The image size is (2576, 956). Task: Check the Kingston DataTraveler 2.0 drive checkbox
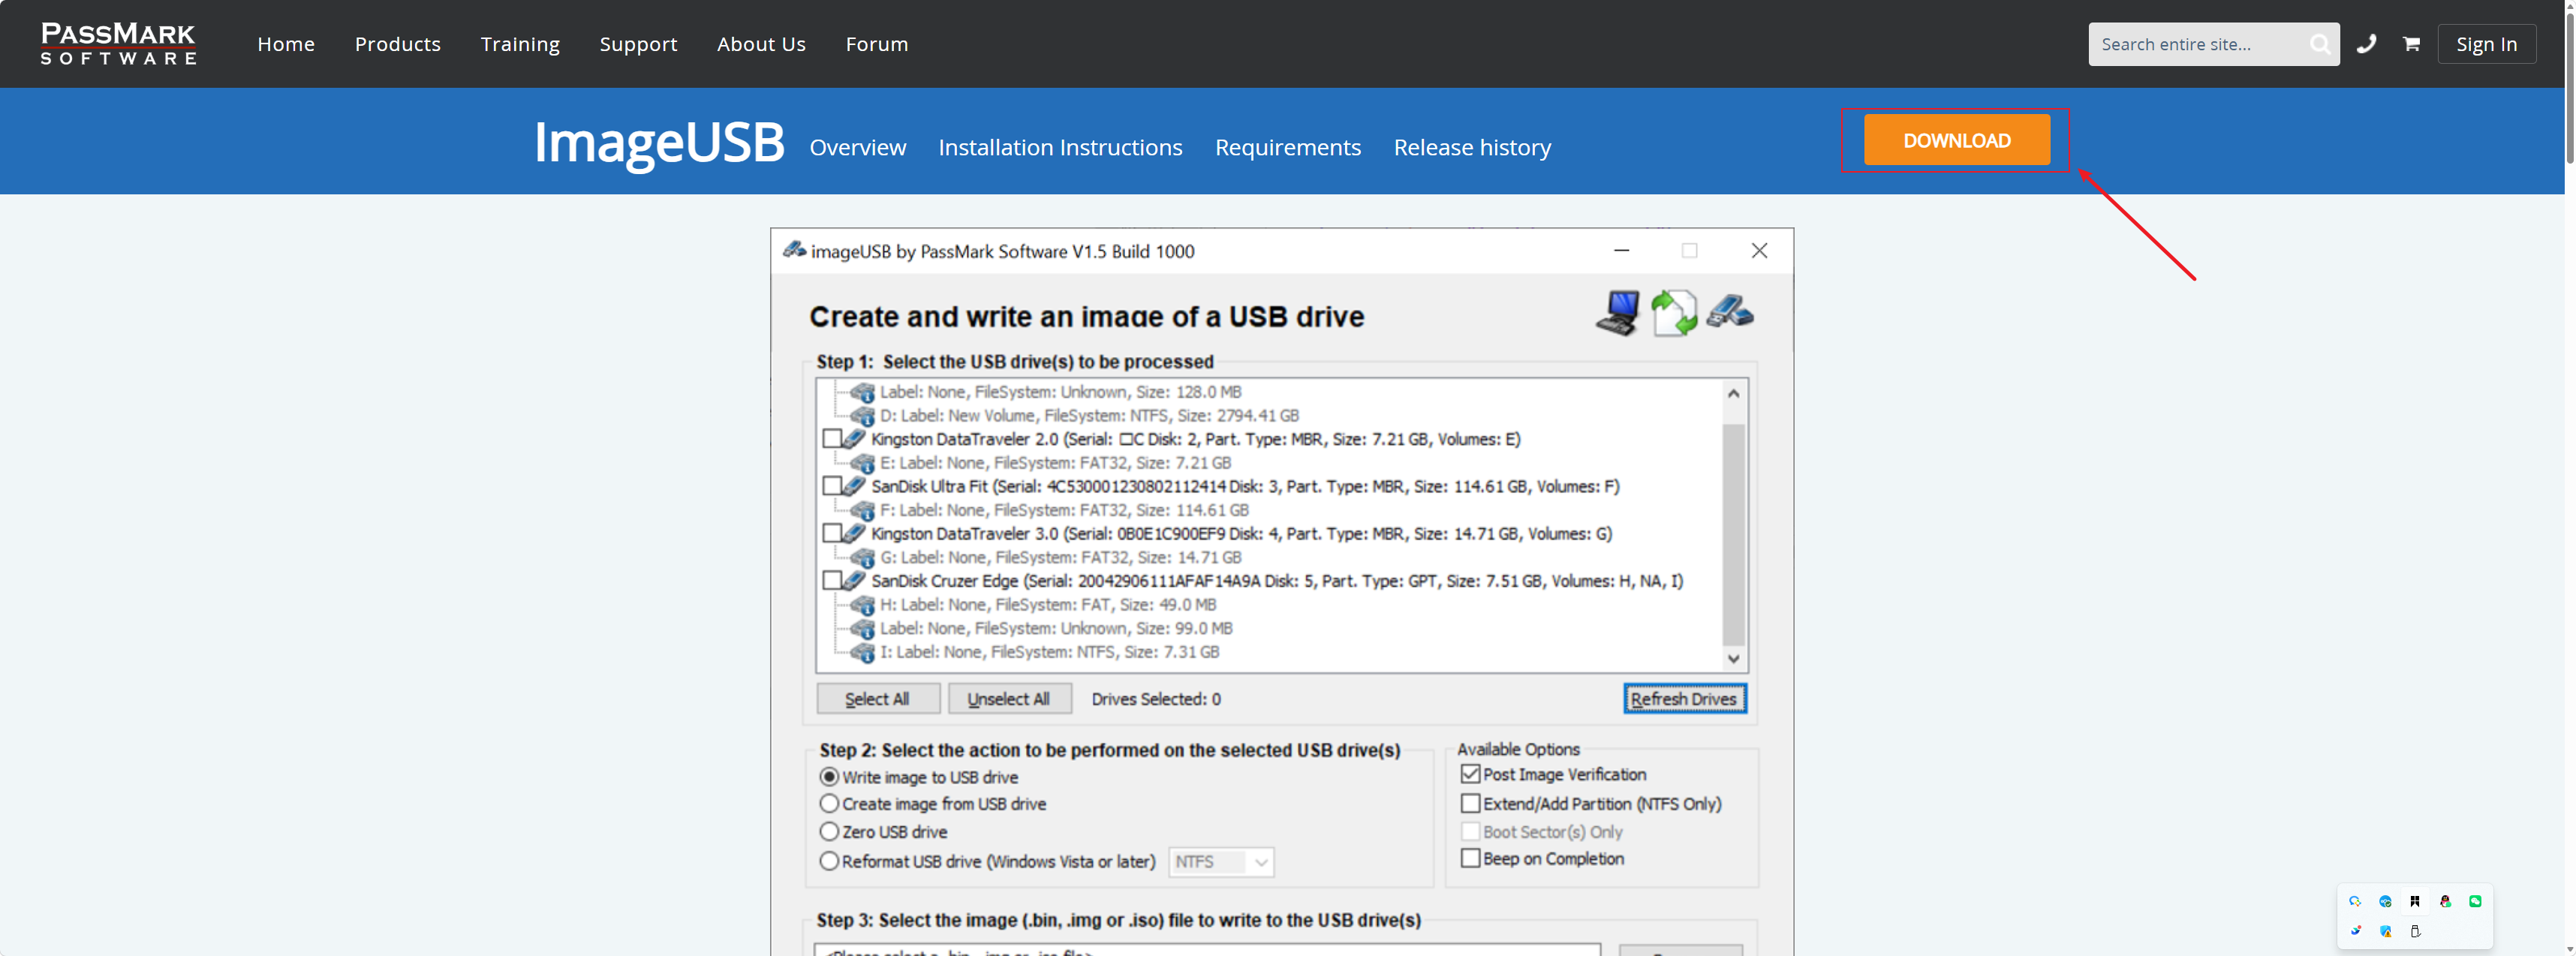(x=832, y=439)
